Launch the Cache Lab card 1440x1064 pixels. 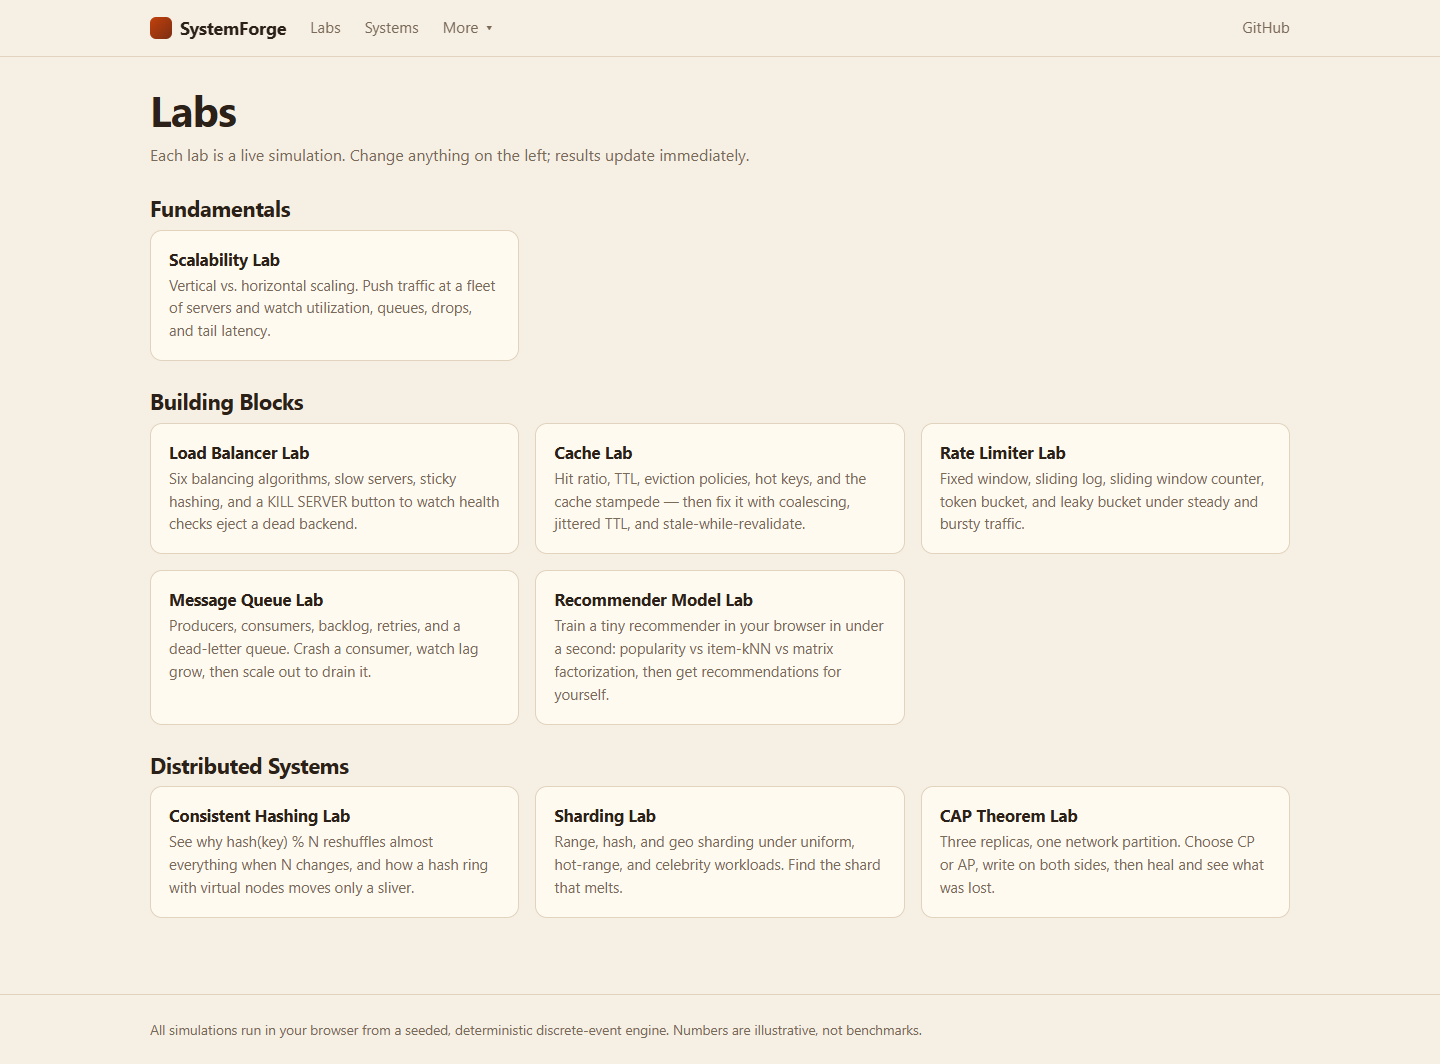pyautogui.click(x=720, y=488)
